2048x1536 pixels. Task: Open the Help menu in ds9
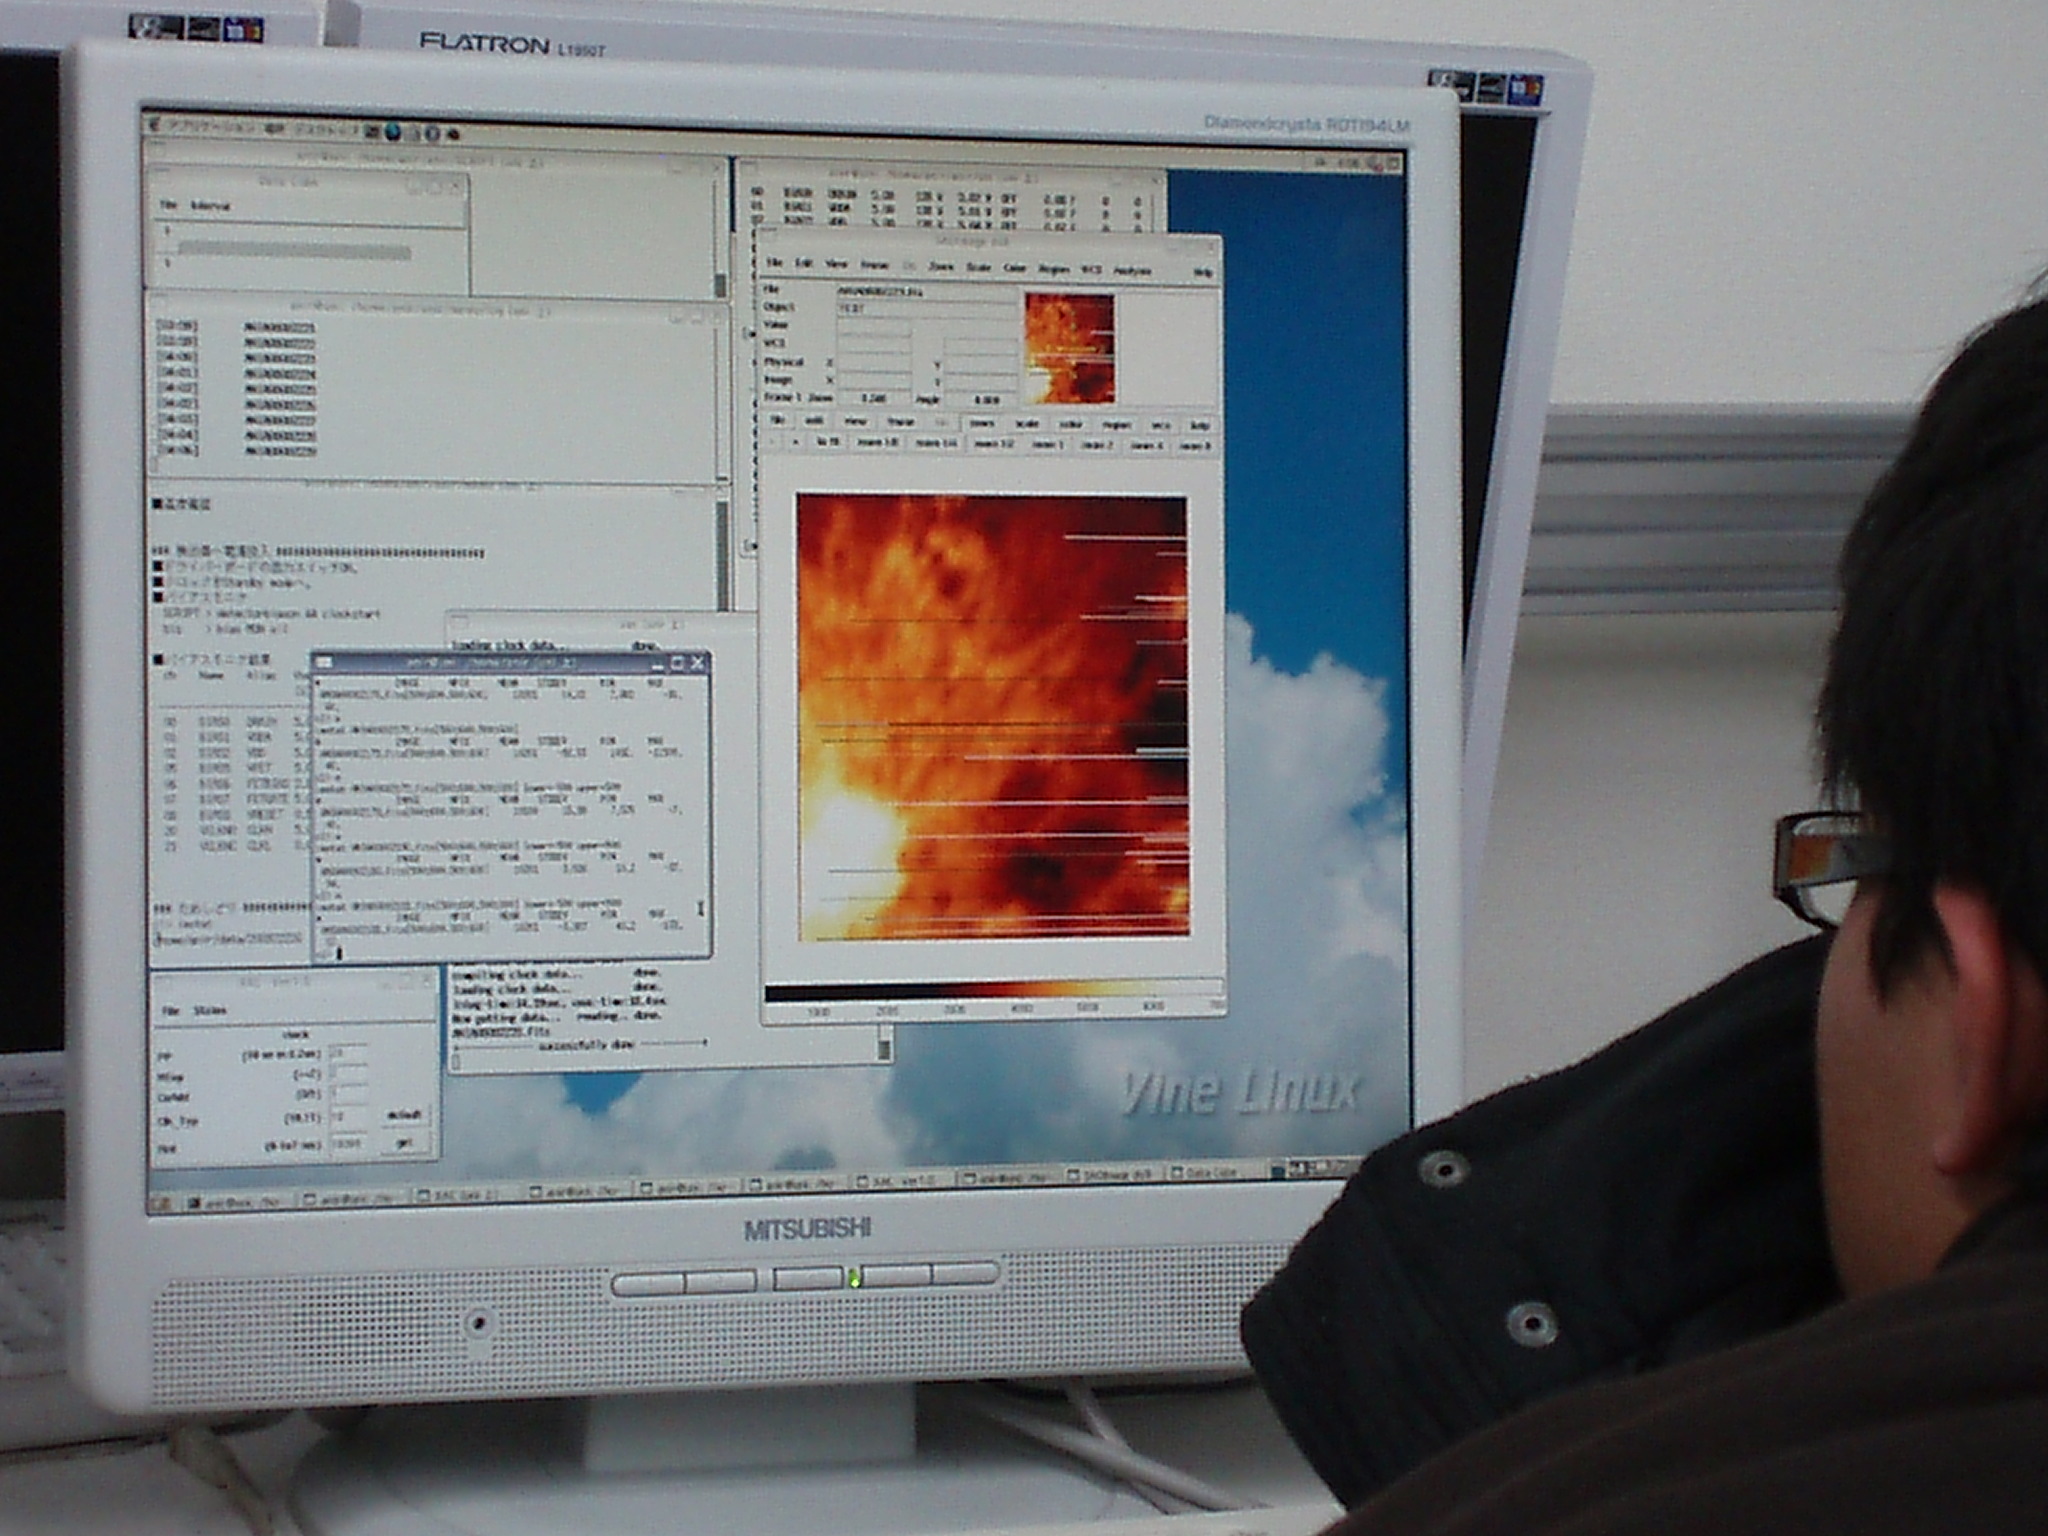pos(1203,272)
